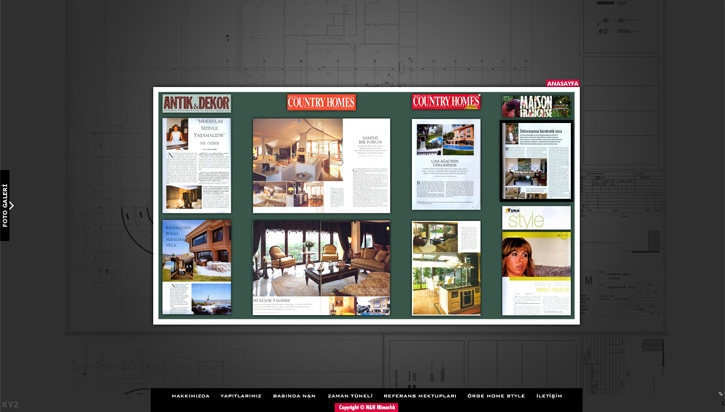Navigate to ZAMAN TÜNELİ
Viewport: 725px width, 412px height.
point(350,396)
